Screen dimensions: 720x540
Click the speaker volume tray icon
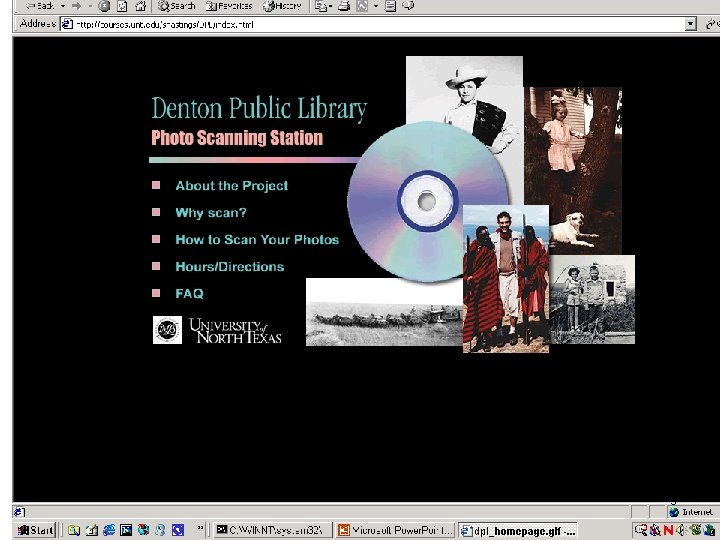tap(680, 531)
